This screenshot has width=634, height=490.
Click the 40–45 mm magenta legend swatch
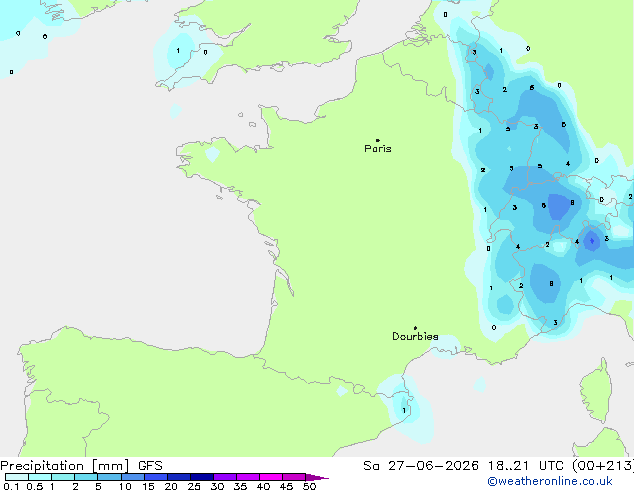pyautogui.click(x=271, y=477)
